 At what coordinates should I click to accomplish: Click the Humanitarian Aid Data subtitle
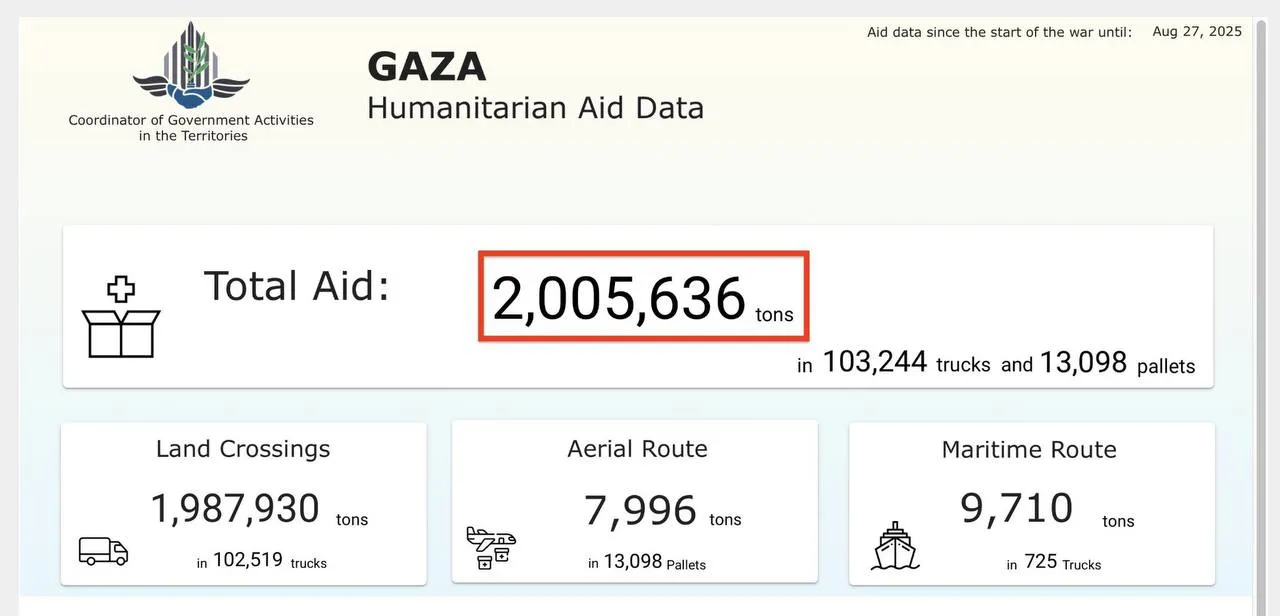click(x=535, y=108)
